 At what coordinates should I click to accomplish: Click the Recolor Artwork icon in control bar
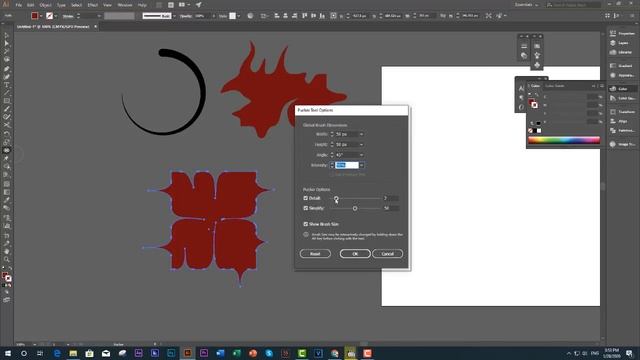(250, 16)
